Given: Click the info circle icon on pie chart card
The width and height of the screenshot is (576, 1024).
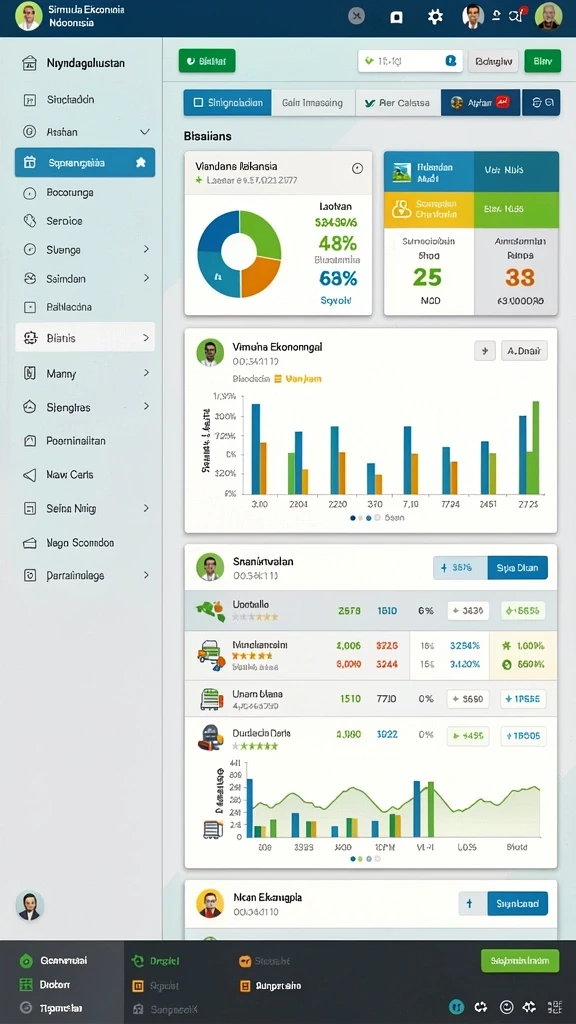Looking at the screenshot, I should (x=357, y=168).
